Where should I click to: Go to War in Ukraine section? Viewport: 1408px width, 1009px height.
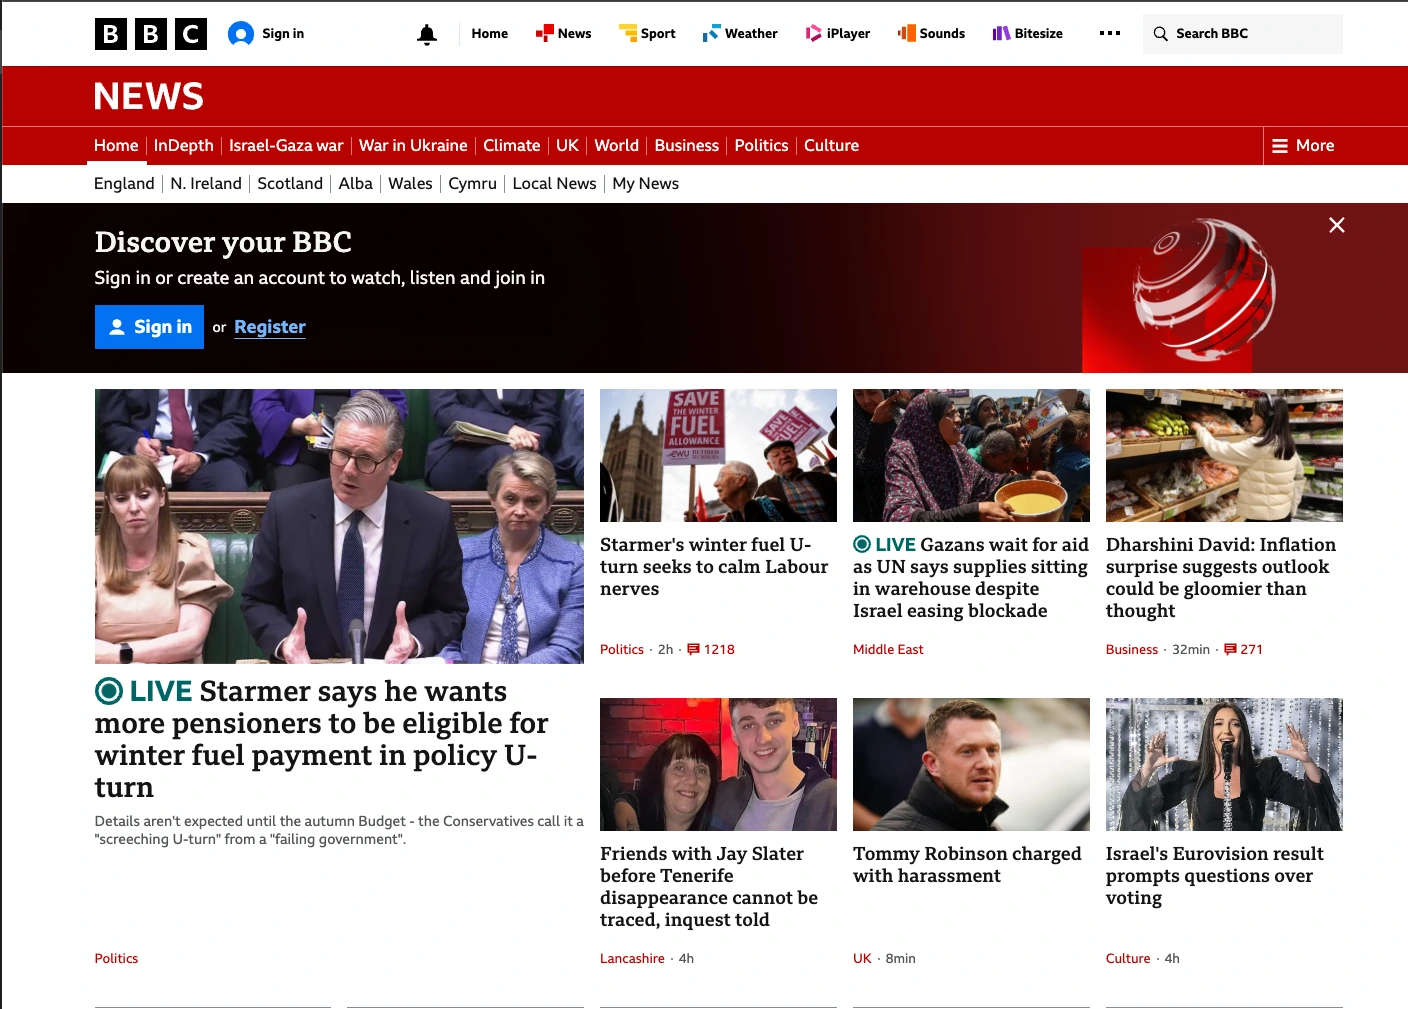pyautogui.click(x=413, y=146)
